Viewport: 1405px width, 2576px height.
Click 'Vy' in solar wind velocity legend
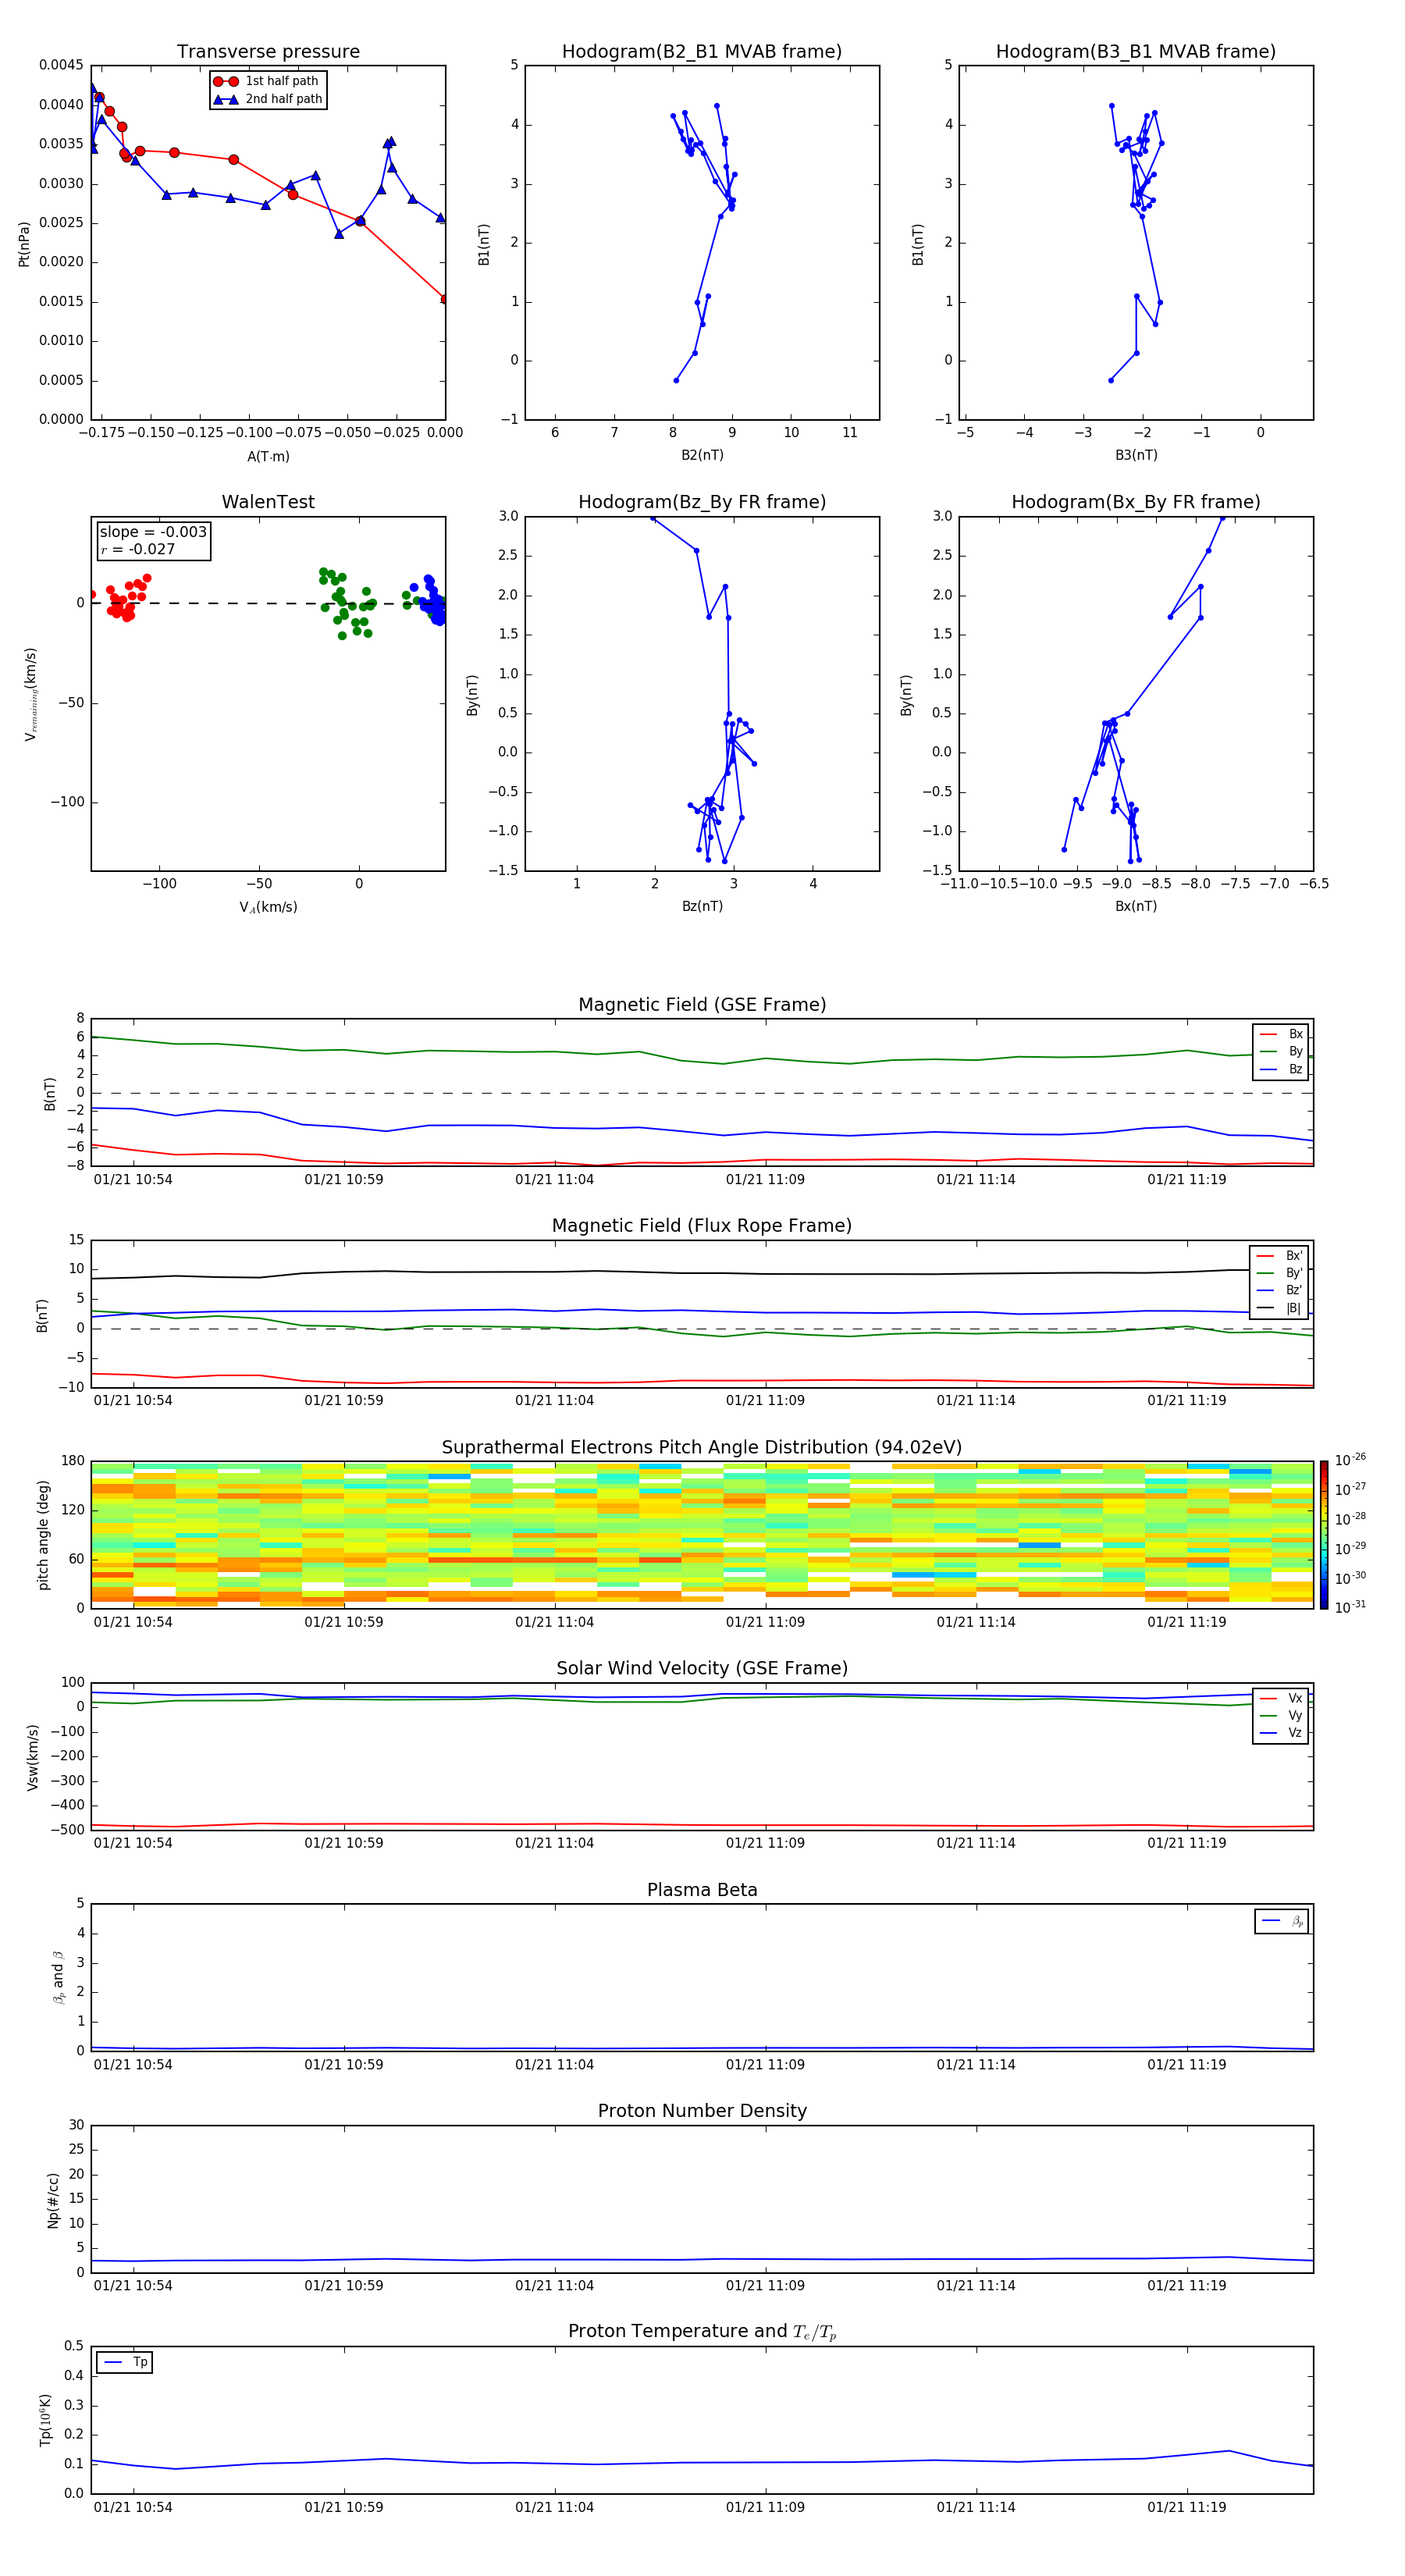[1281, 1715]
